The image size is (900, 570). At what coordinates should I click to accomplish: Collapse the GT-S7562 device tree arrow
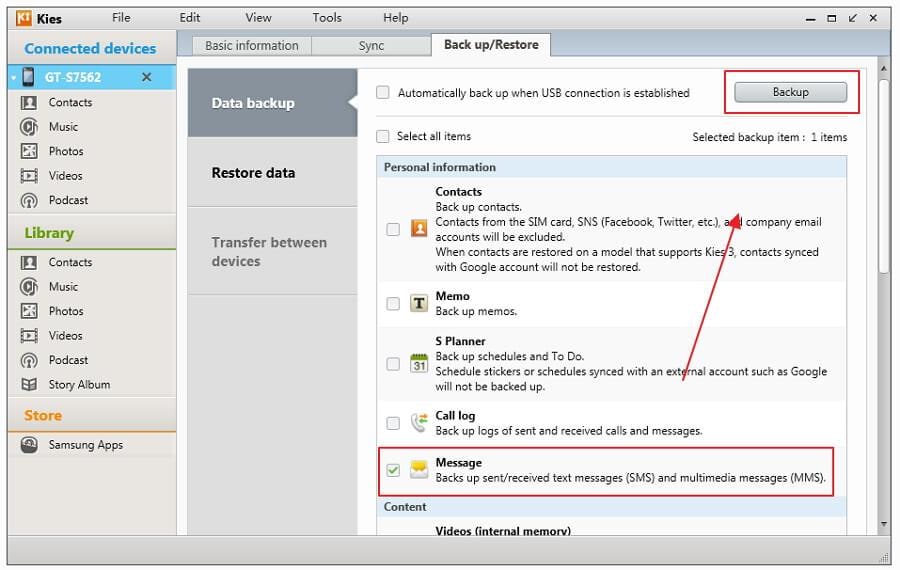click(14, 77)
